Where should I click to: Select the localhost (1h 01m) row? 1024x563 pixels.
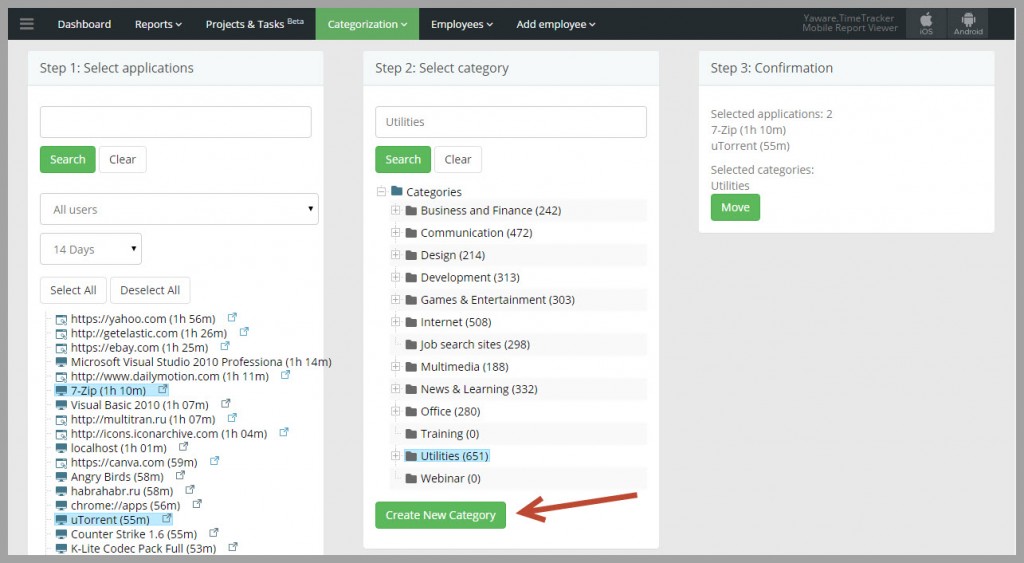(x=119, y=448)
